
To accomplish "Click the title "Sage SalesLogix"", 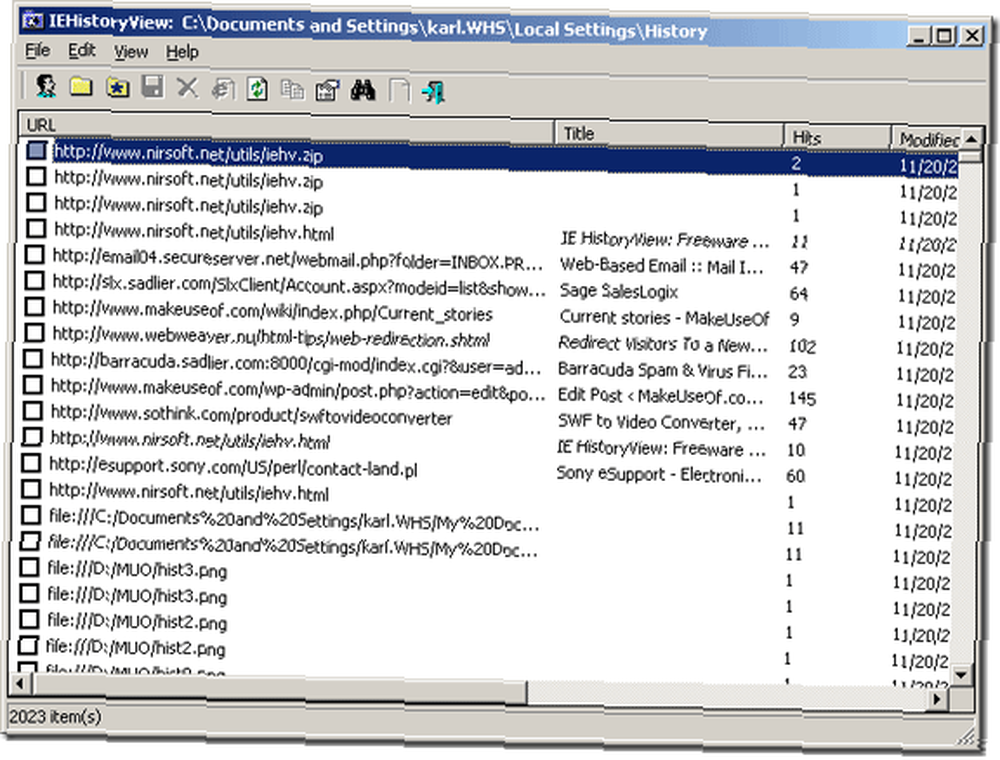I will 619,291.
